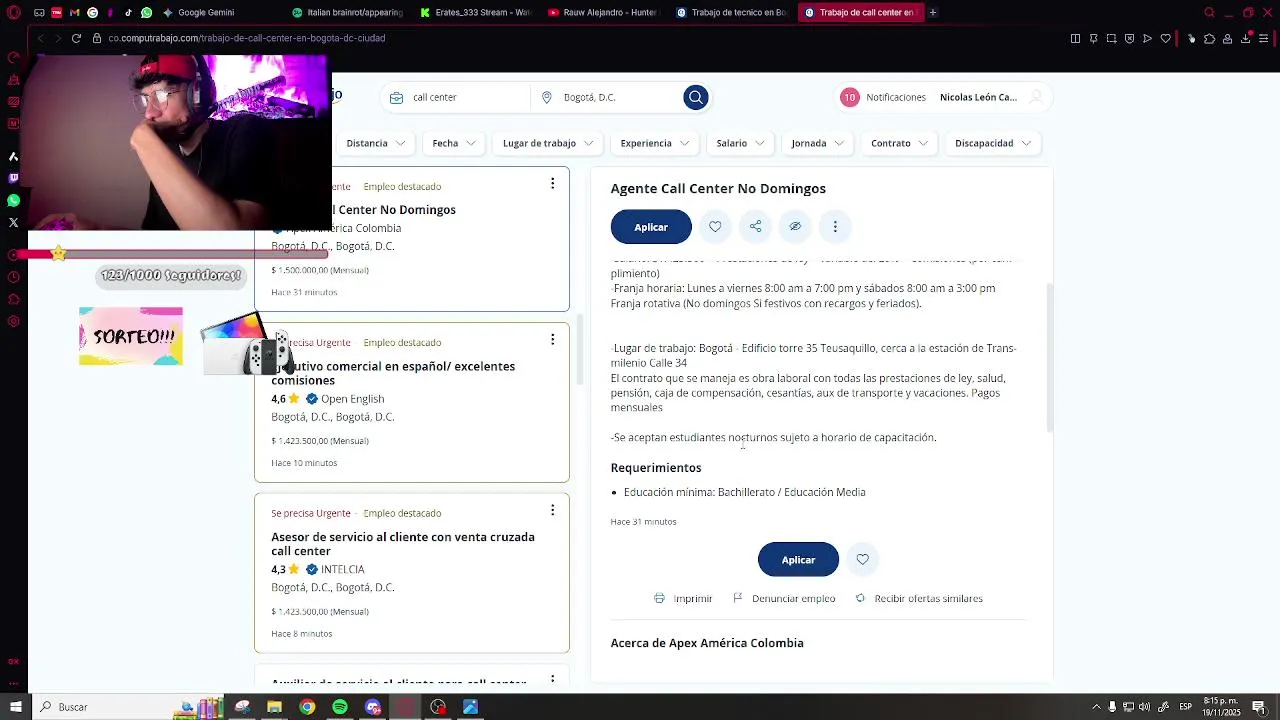Open options menu of Apex América job card
This screenshot has width=1280, height=720.
click(x=552, y=183)
